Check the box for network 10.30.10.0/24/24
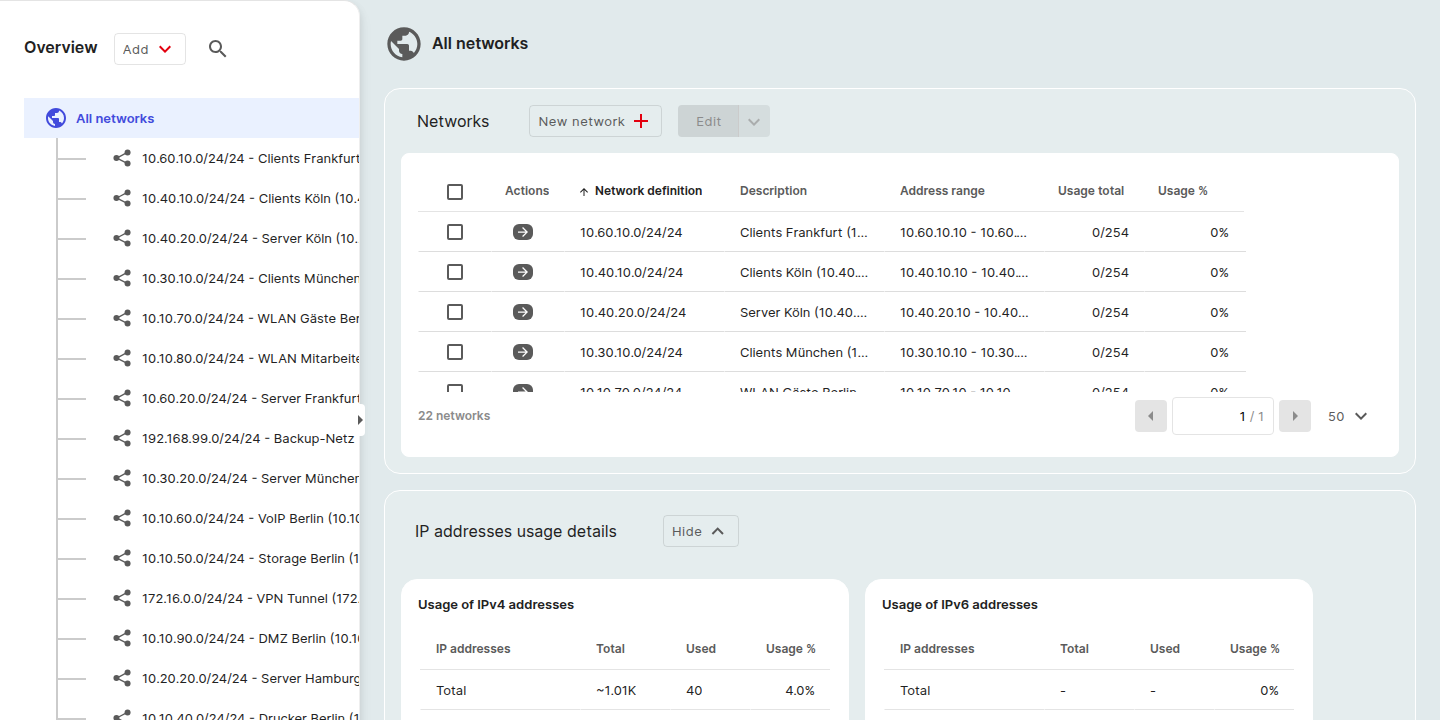 point(455,352)
